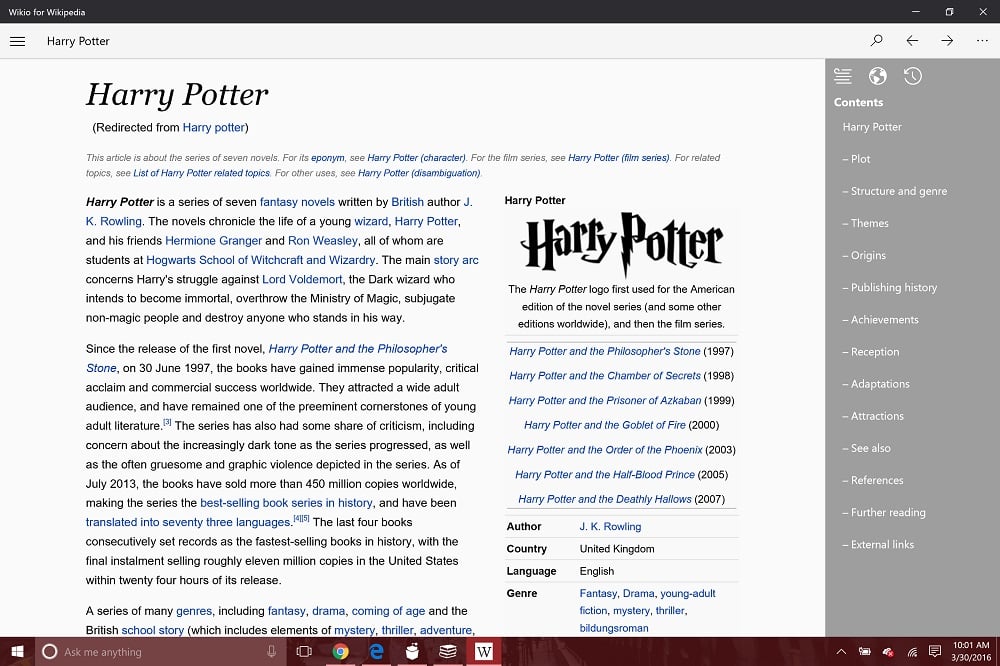The width and height of the screenshot is (1000, 666).
Task: Click Cortana 'Ask me anything' search box
Action: coord(162,651)
